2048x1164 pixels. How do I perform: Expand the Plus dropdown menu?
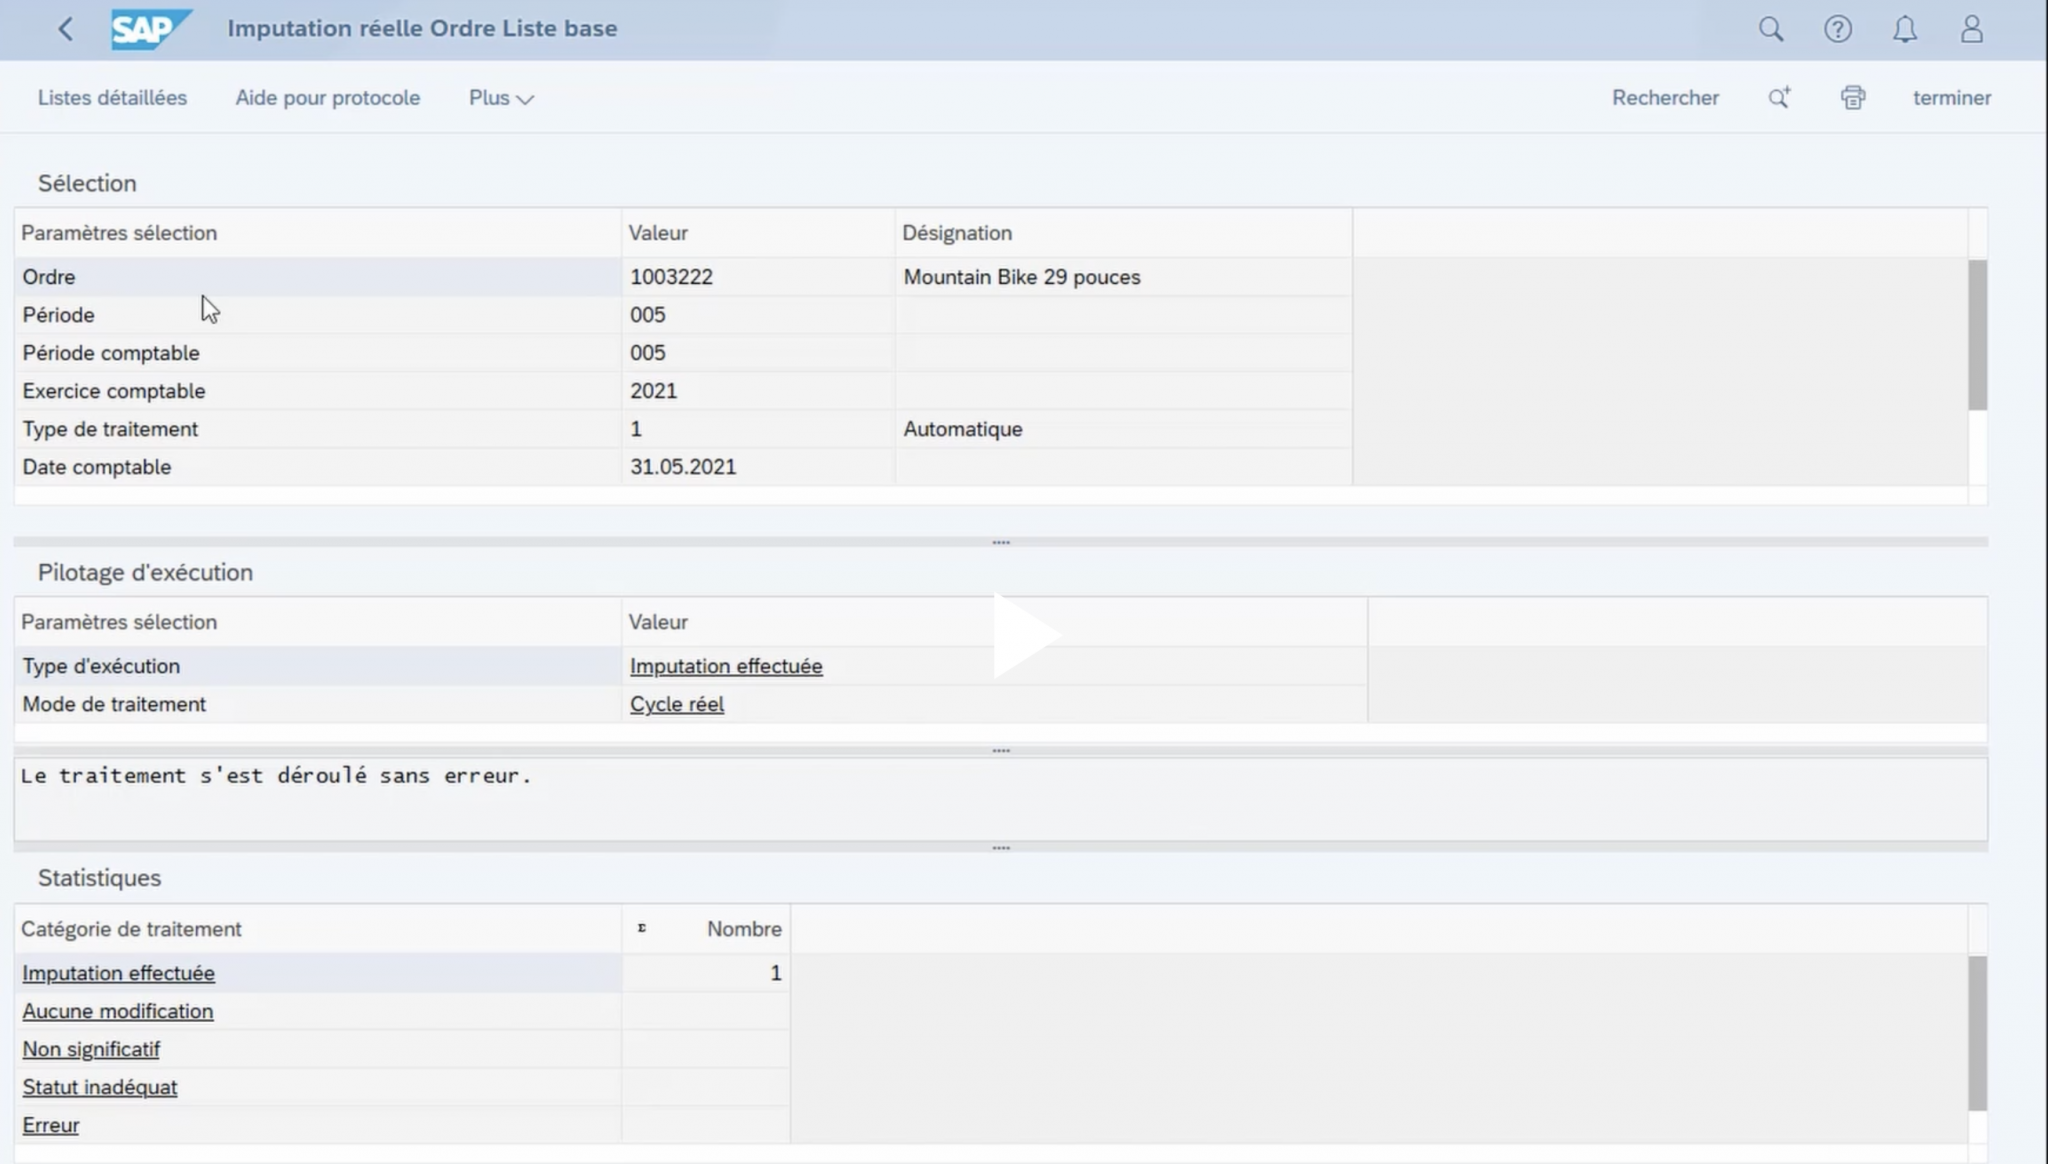point(501,98)
